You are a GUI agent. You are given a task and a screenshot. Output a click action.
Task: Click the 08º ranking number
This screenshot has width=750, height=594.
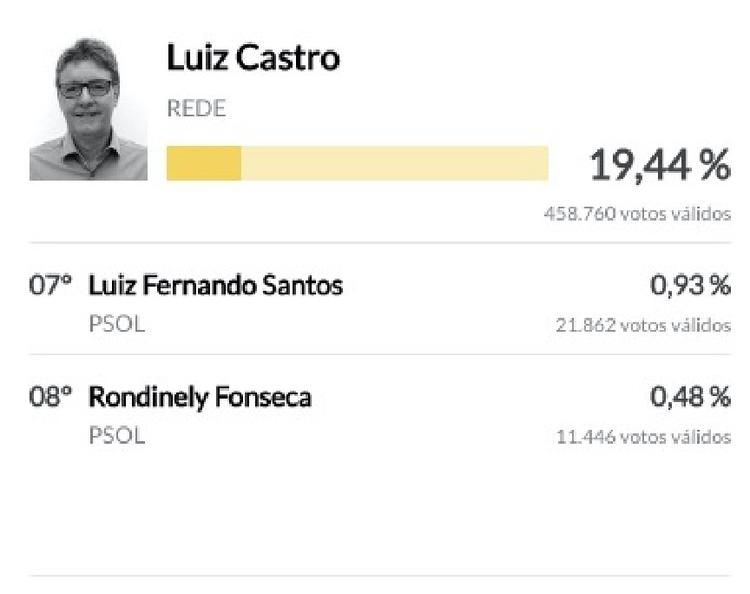(x=51, y=397)
